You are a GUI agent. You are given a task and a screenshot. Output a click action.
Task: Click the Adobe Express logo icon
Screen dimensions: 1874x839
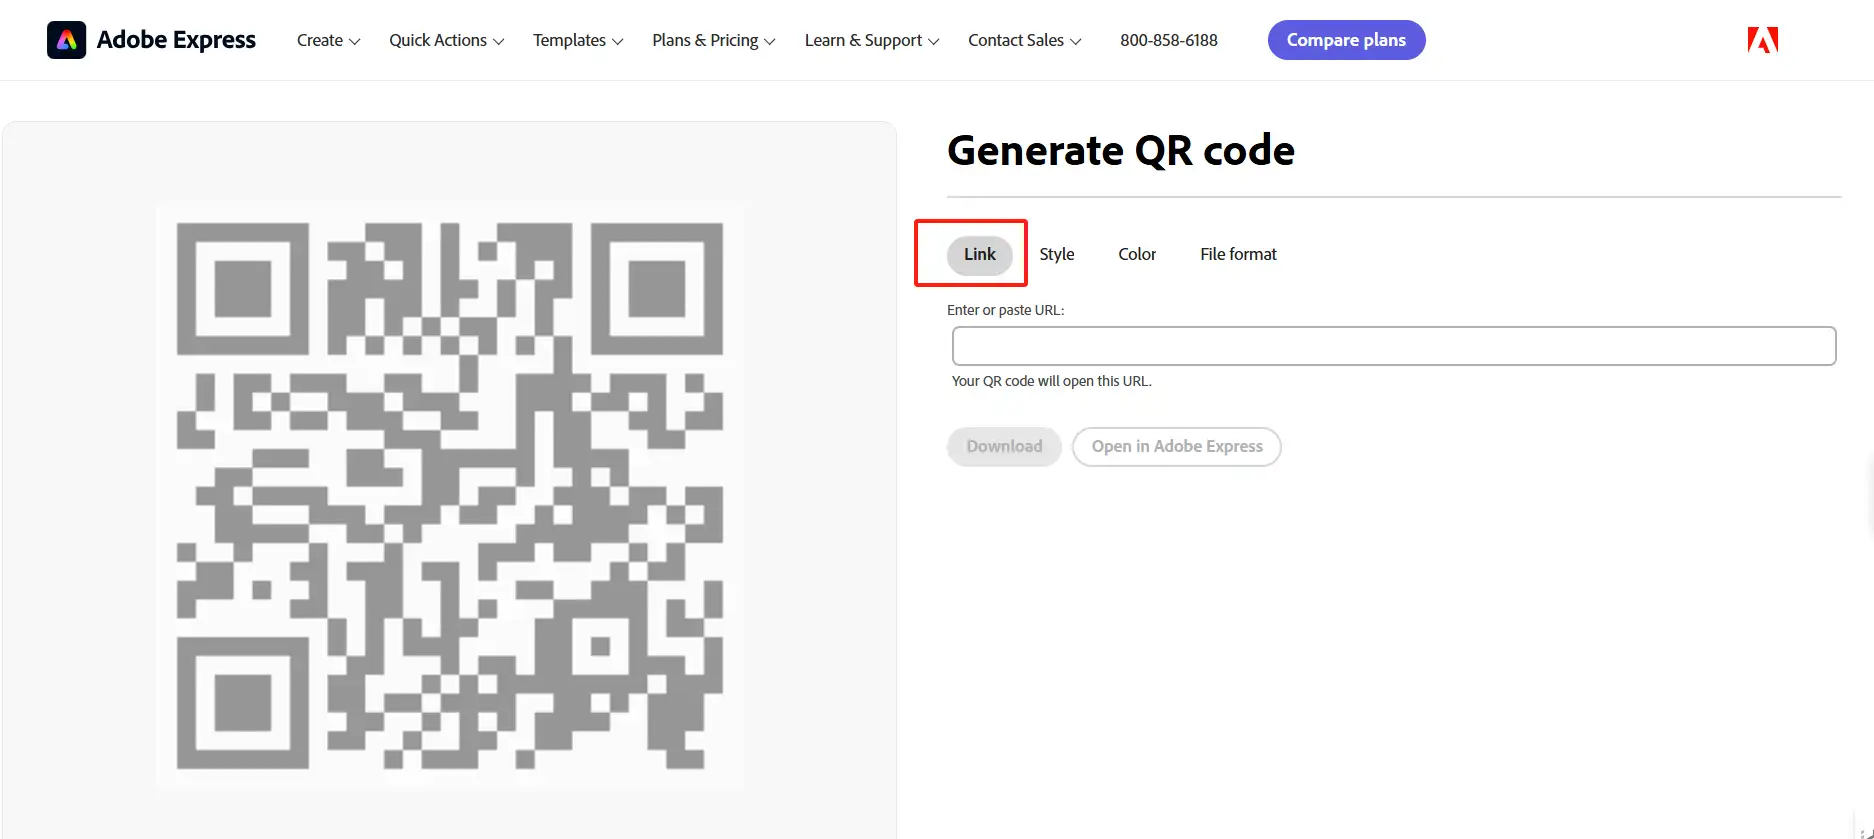[x=66, y=40]
